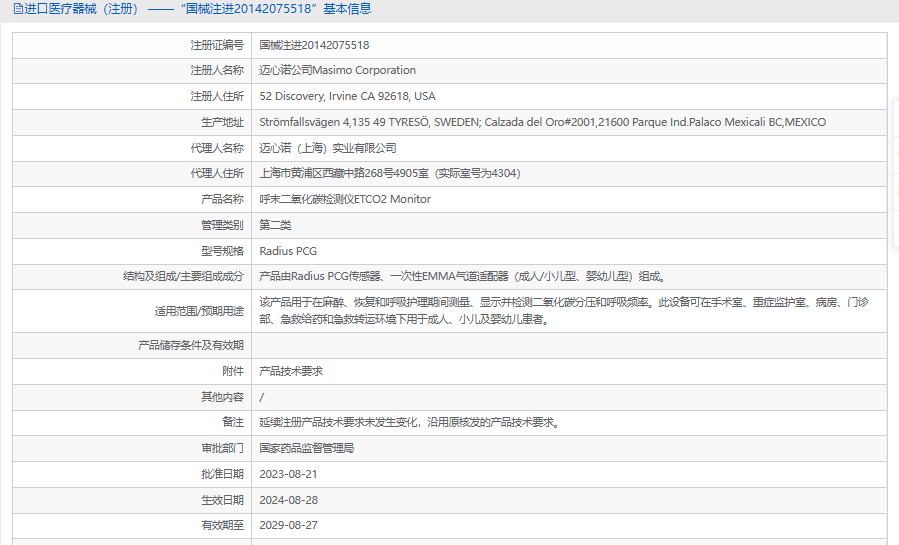Select the 第二类 value
Image resolution: width=899 pixels, height=545 pixels.
click(275, 225)
